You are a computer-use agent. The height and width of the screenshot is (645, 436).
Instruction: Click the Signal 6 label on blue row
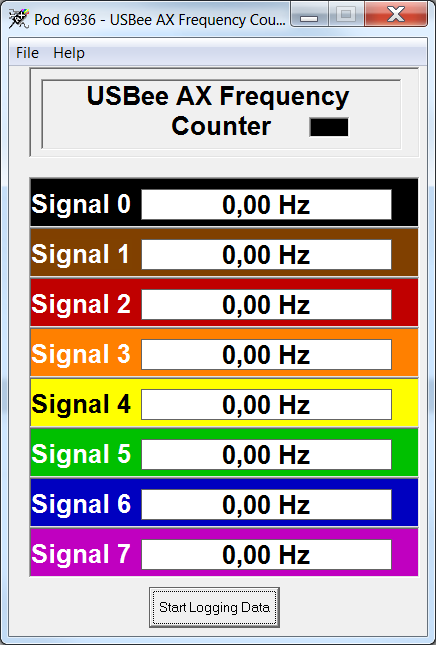(x=81, y=505)
